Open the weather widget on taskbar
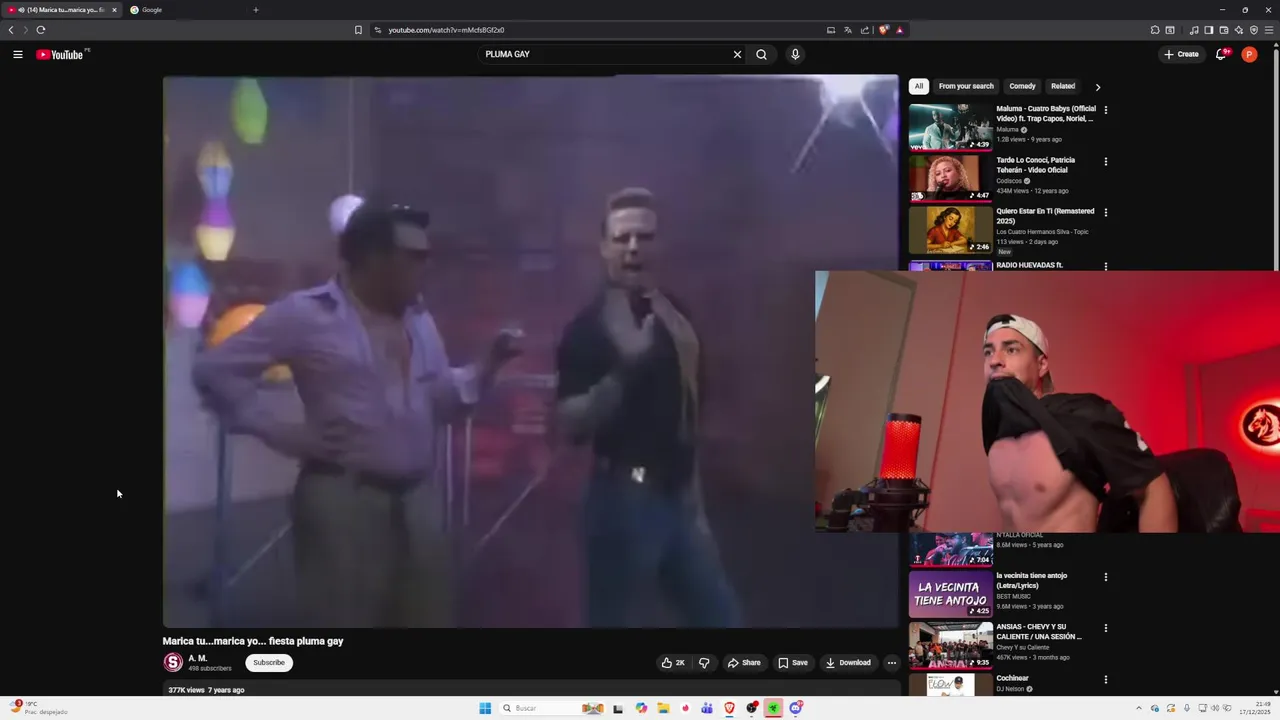This screenshot has height=720, width=1280. point(40,708)
